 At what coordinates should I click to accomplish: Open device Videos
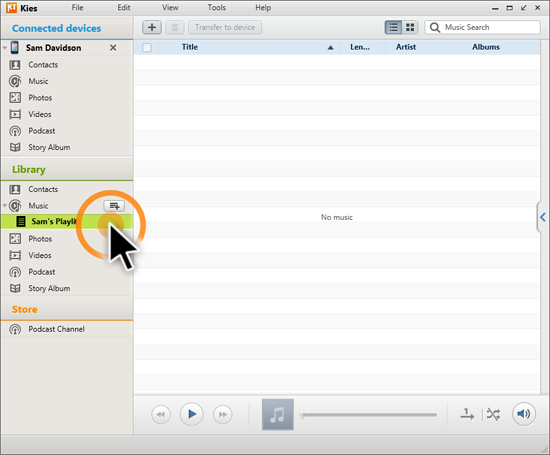click(x=40, y=114)
